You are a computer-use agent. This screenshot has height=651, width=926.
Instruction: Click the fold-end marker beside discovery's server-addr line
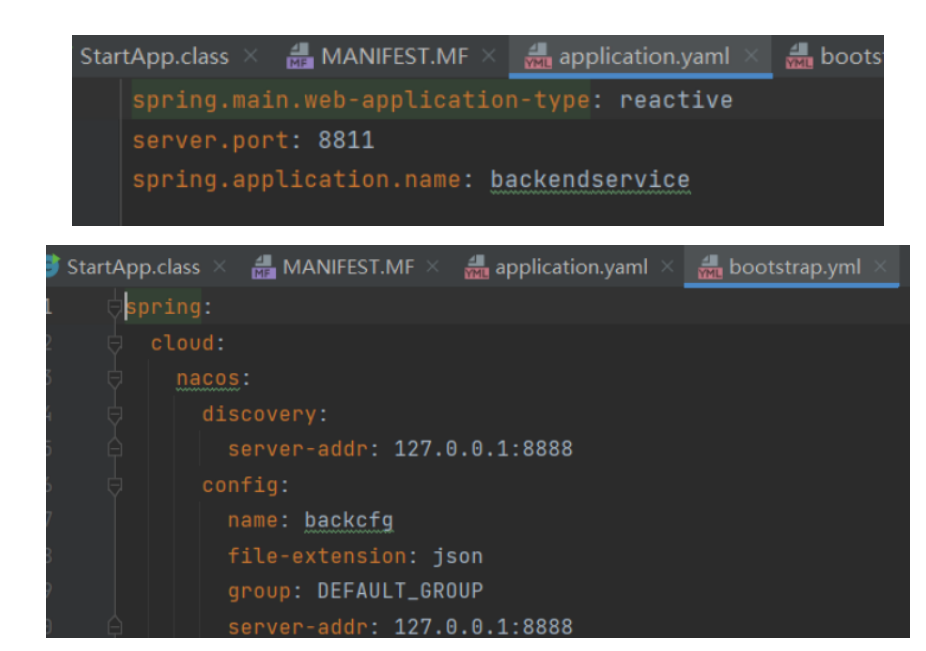pyautogui.click(x=115, y=449)
